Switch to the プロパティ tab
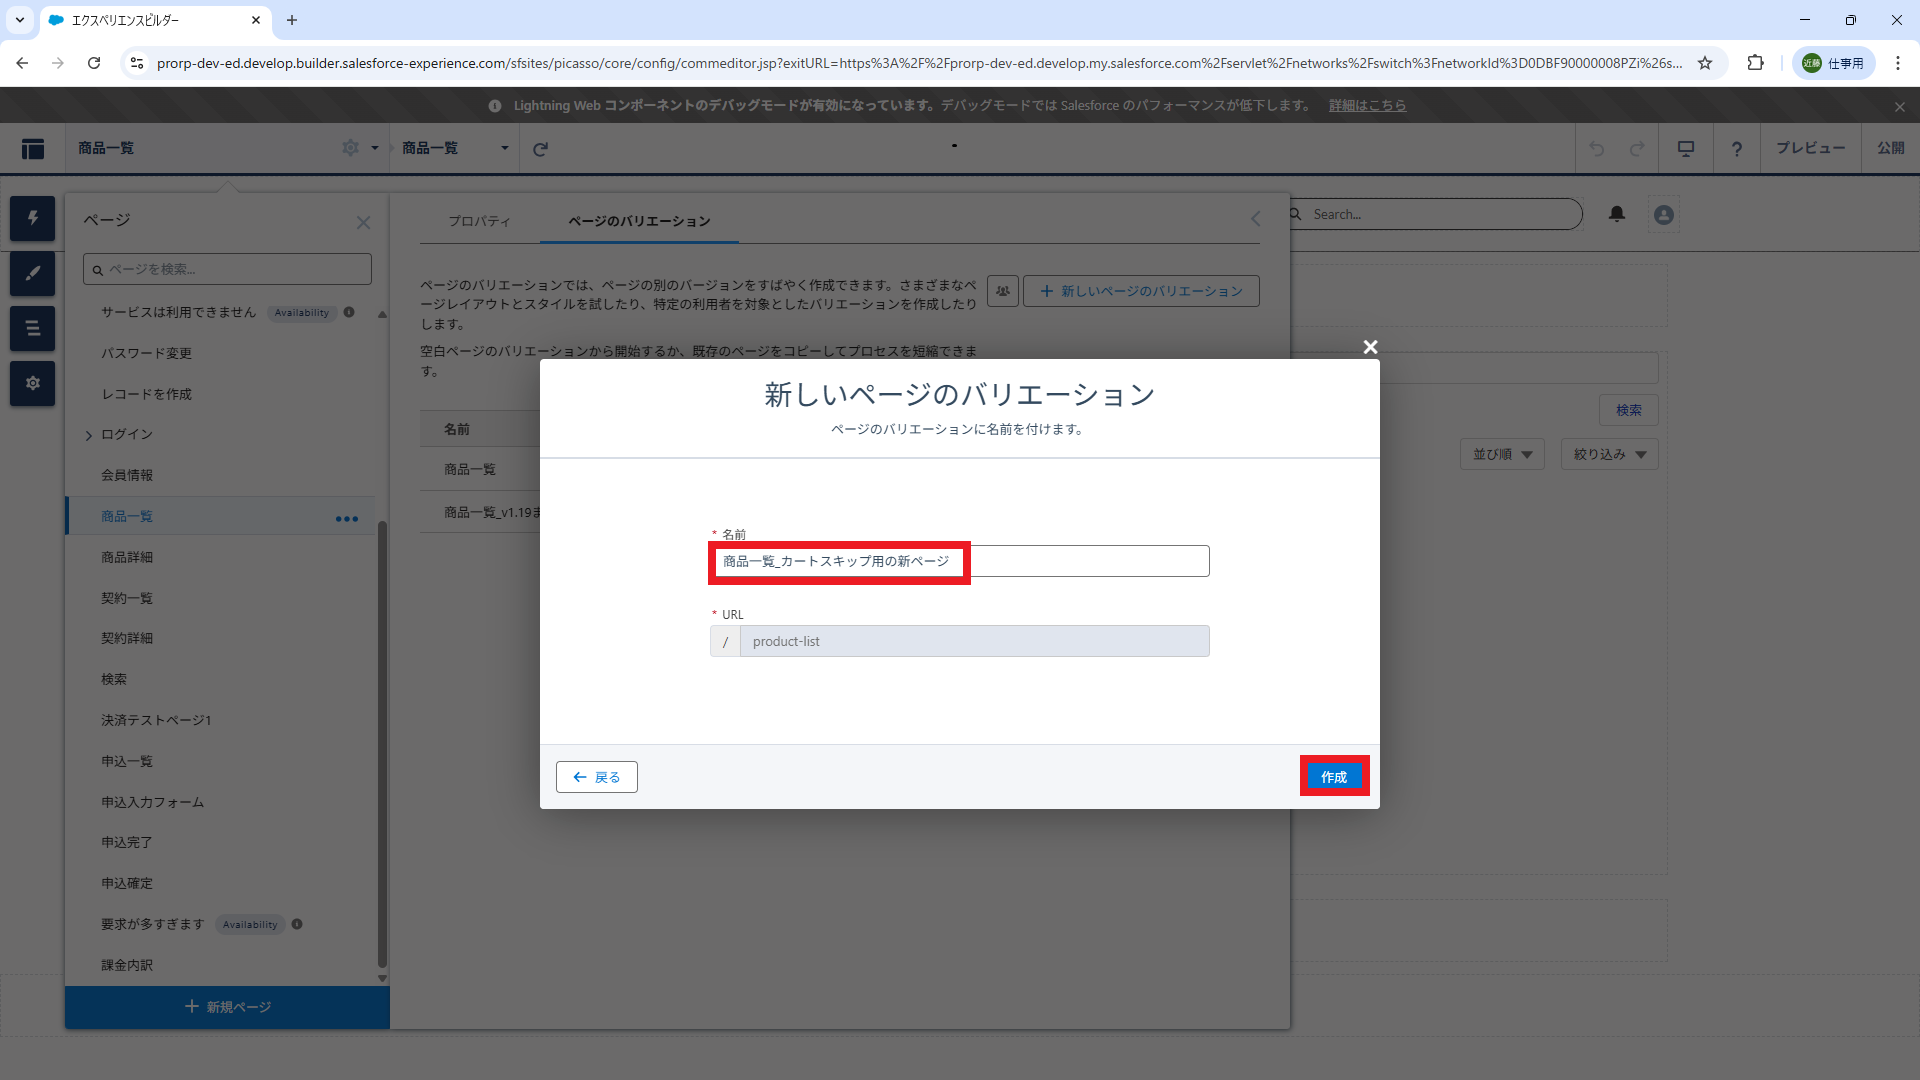Screen dimensions: 1920x1080 pos(479,221)
